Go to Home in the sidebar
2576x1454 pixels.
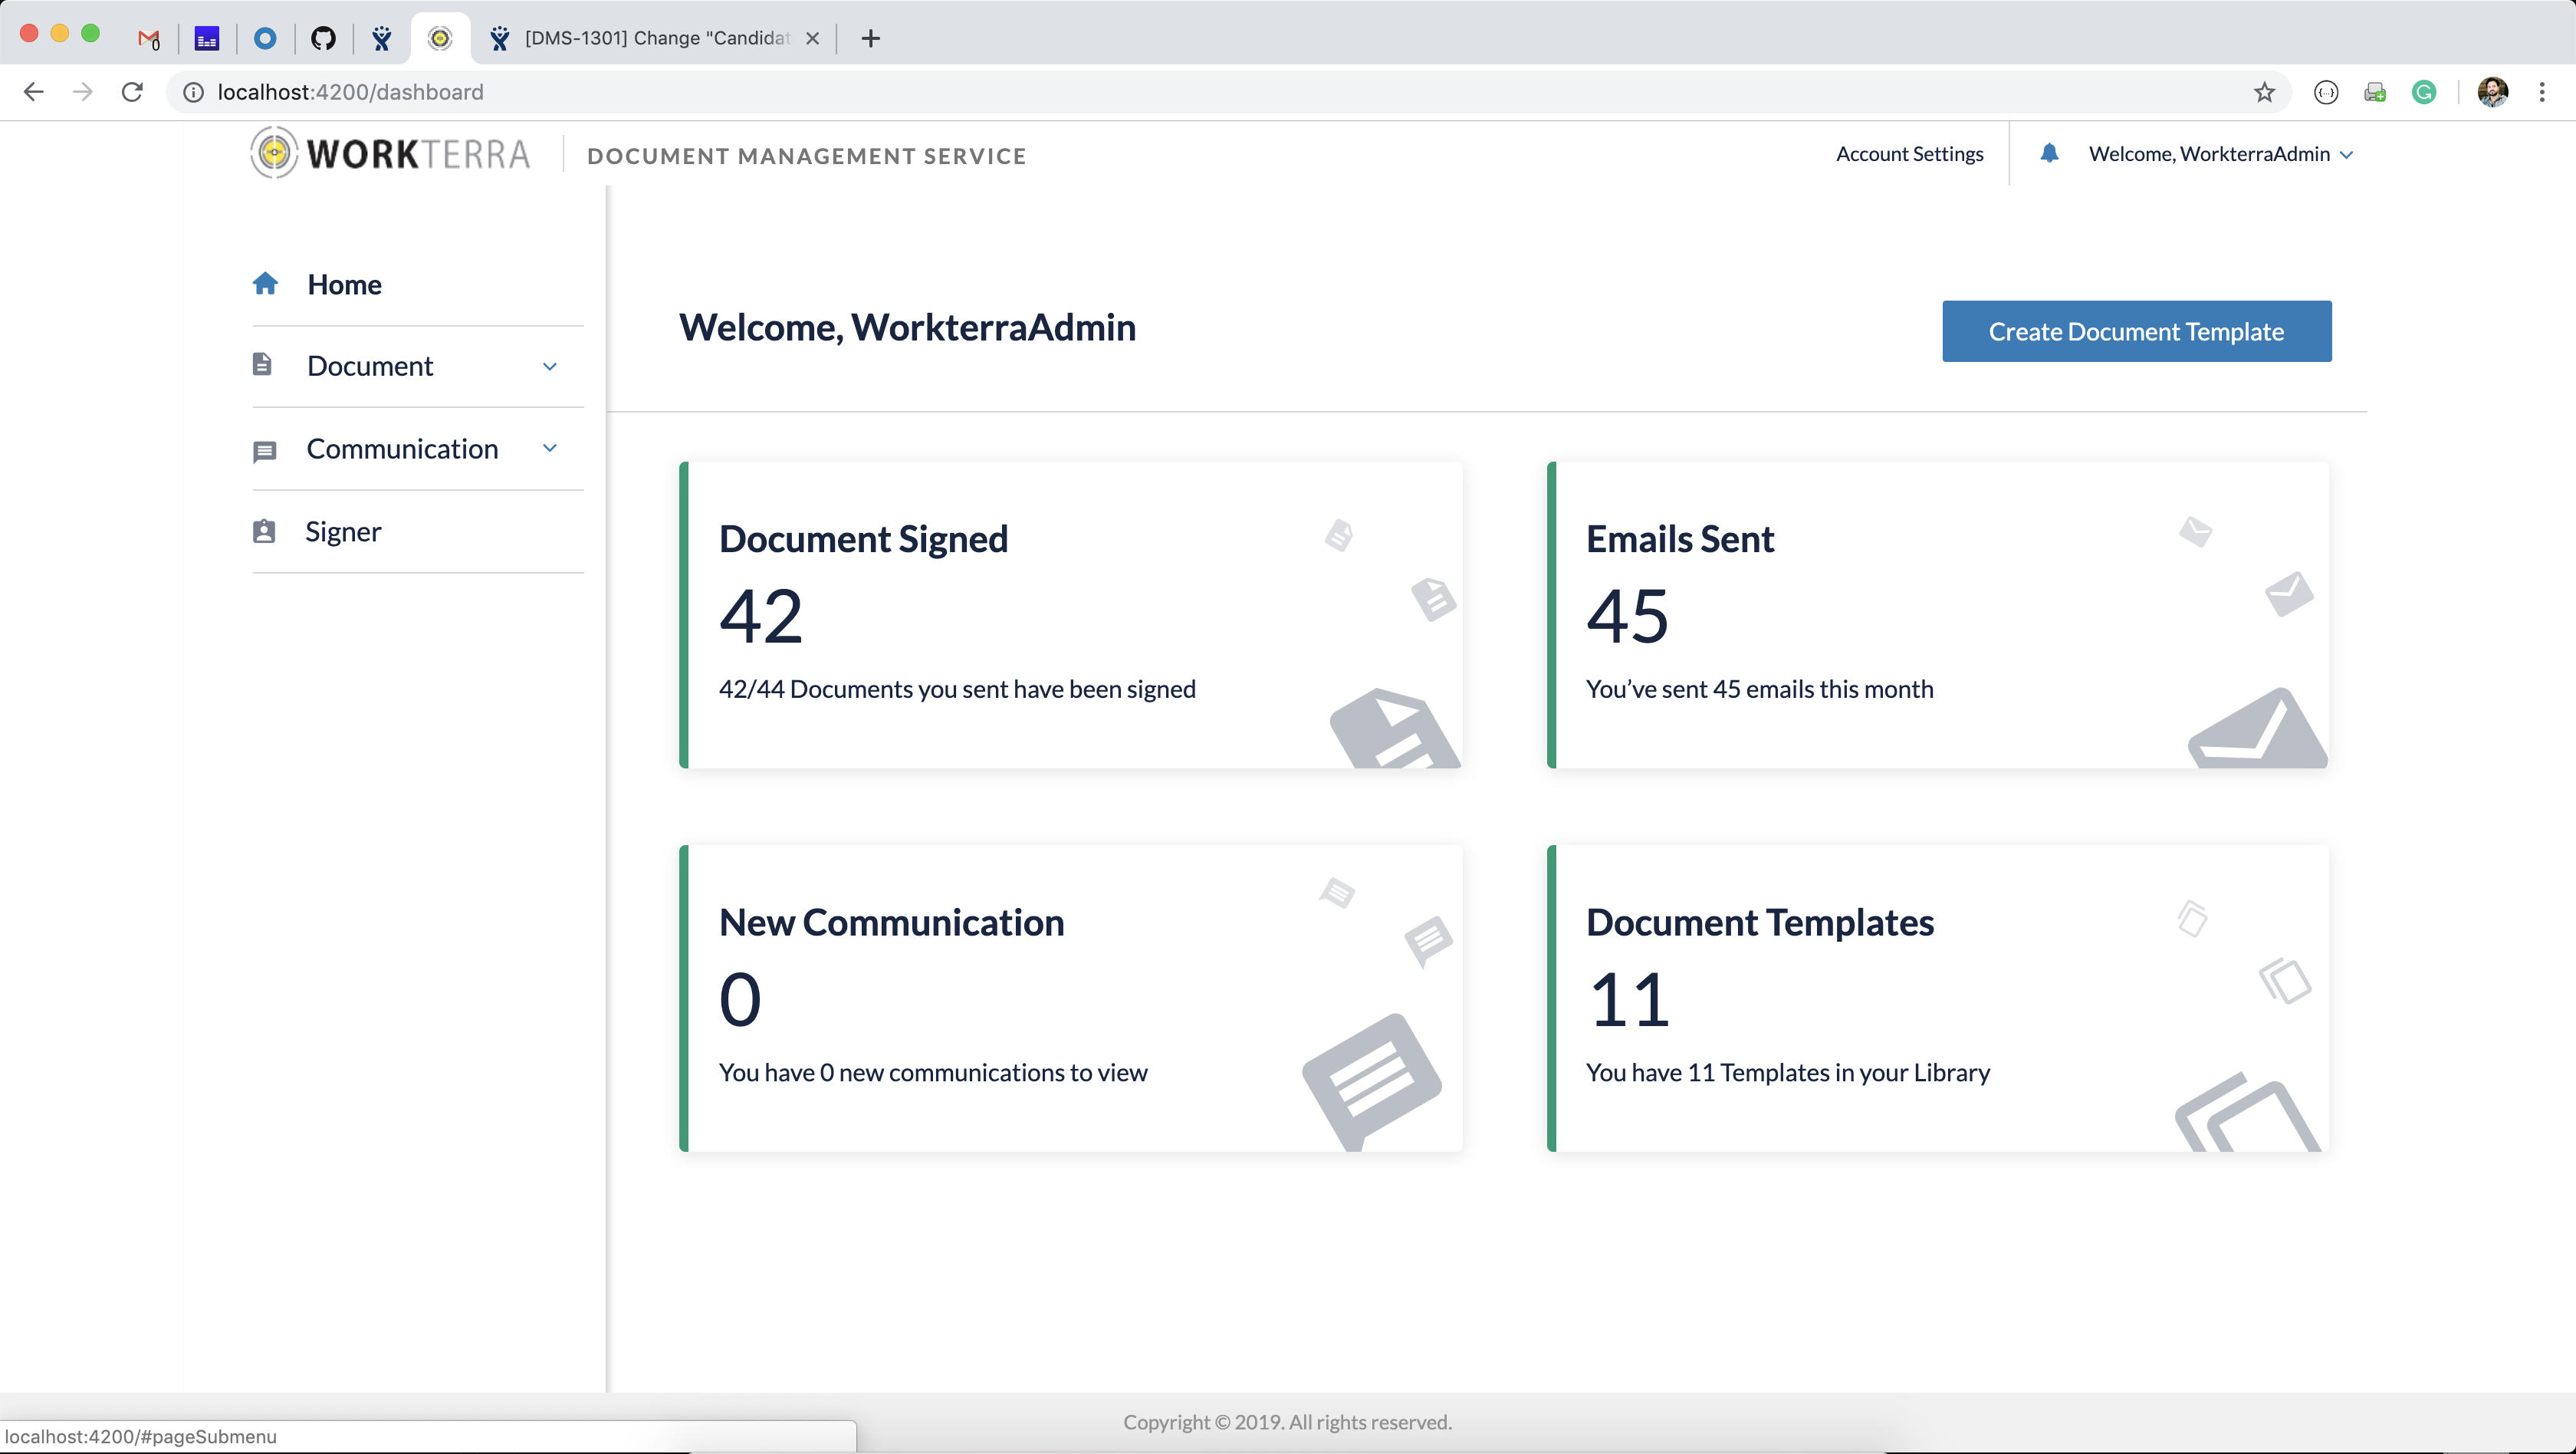click(345, 285)
